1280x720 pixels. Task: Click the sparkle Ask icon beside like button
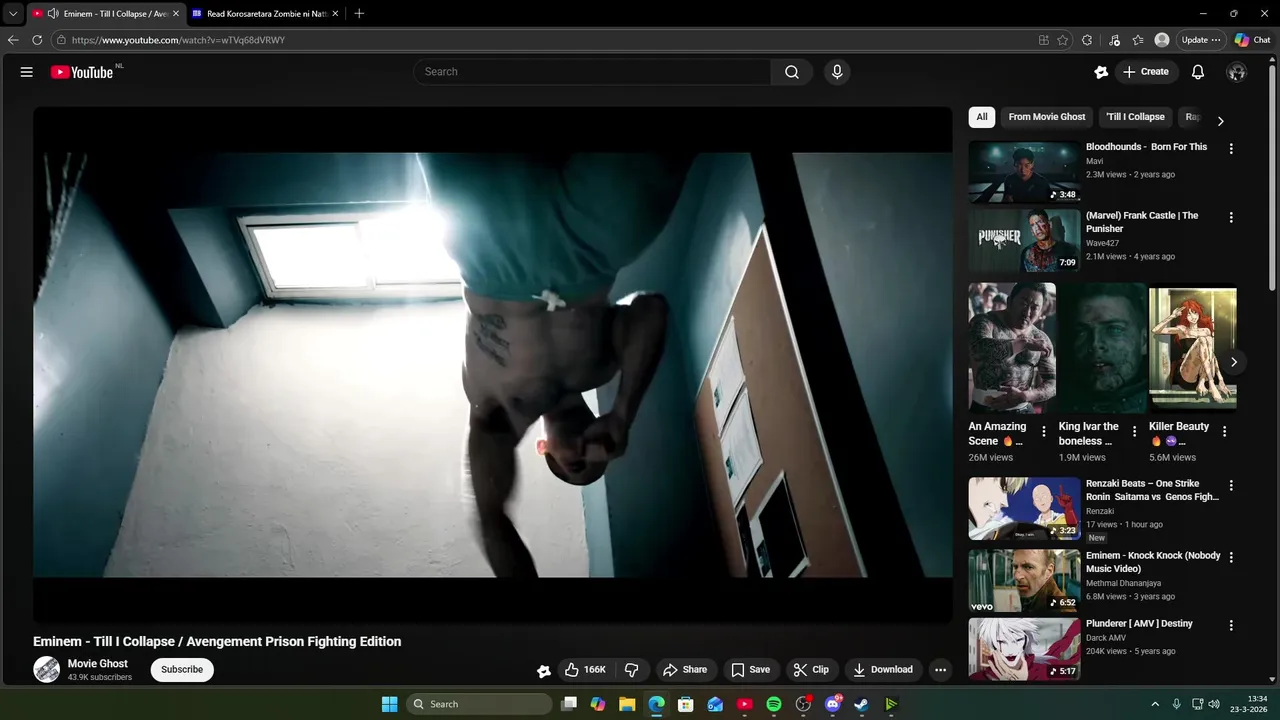click(x=544, y=671)
